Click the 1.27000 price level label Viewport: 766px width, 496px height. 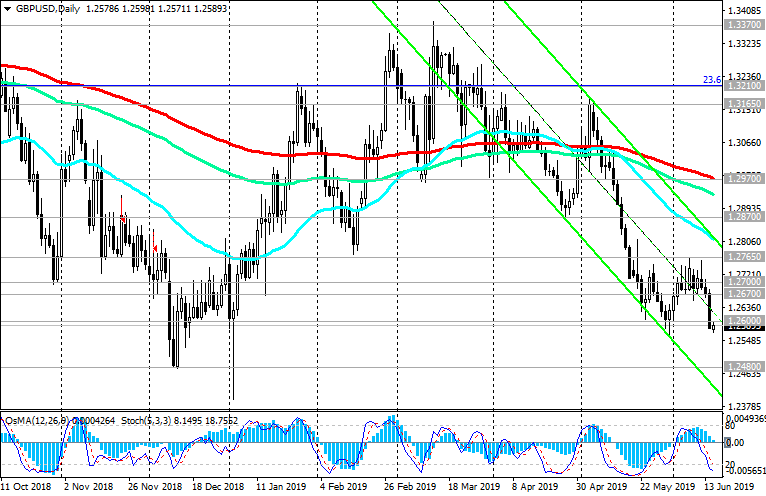744,282
